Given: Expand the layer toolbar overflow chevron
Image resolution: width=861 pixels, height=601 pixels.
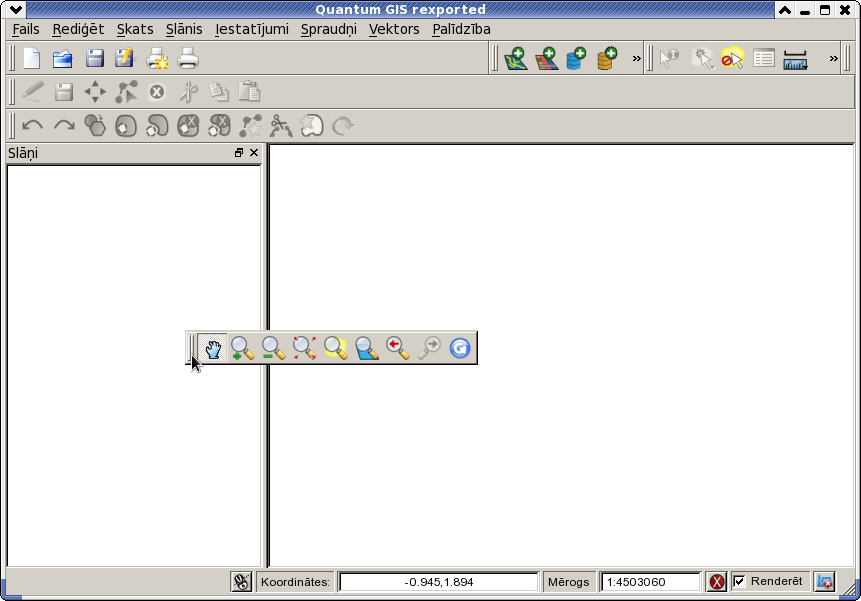Looking at the screenshot, I should coord(636,58).
